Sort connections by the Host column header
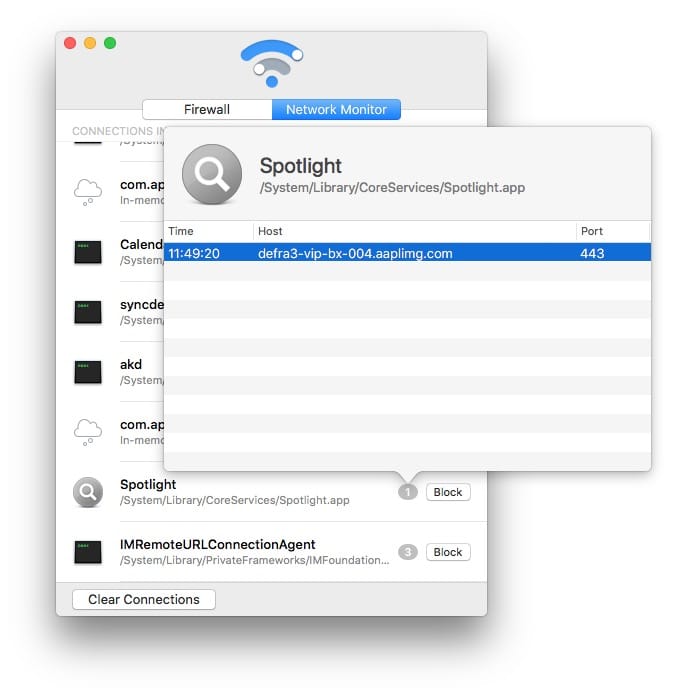Image resolution: width=681 pixels, height=696 pixels. pos(415,231)
